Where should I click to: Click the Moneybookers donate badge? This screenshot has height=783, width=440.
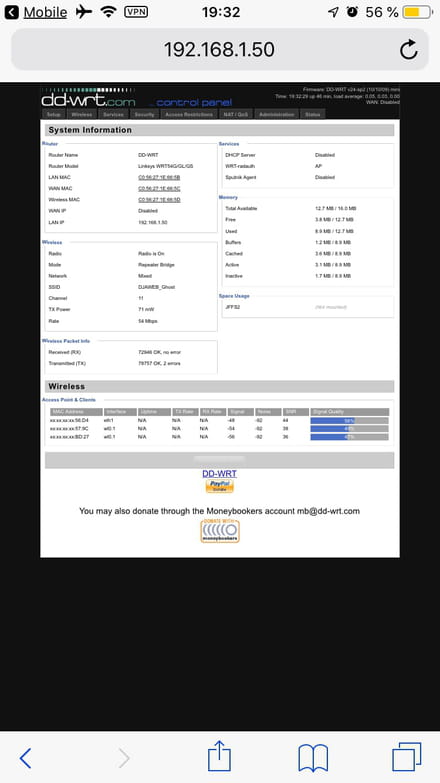pos(220,531)
